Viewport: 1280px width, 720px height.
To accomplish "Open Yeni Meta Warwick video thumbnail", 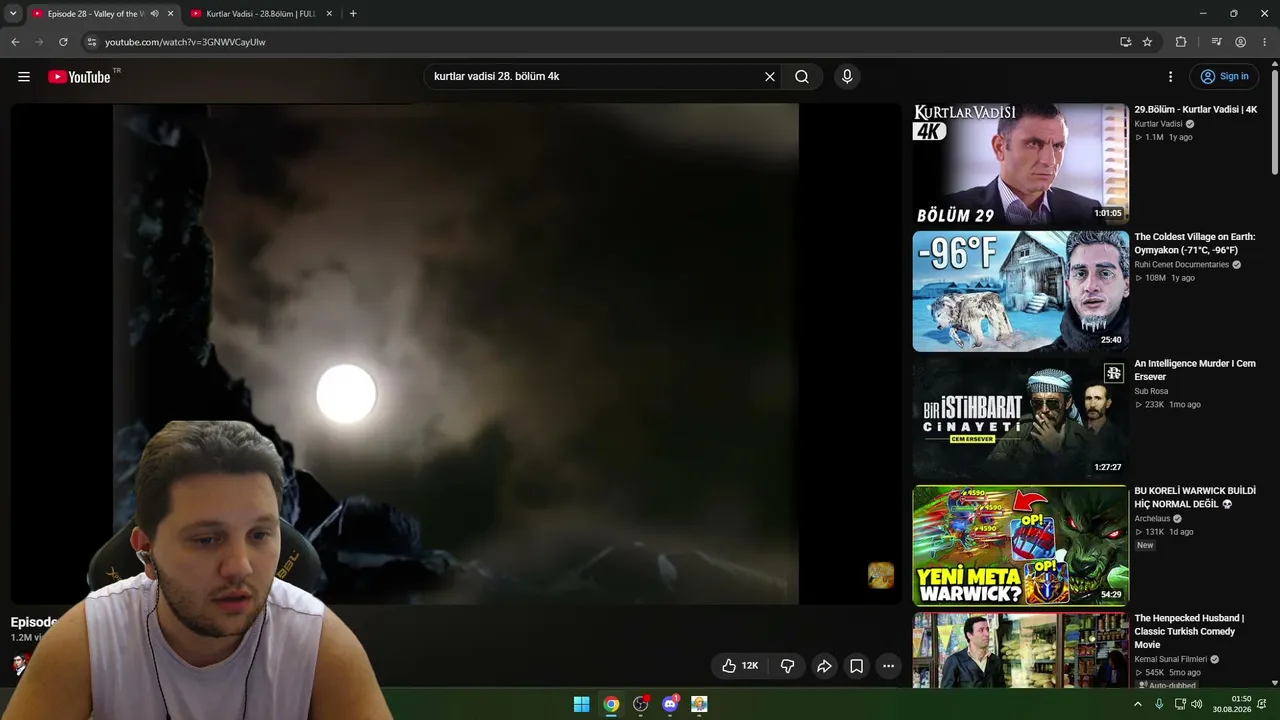I will pyautogui.click(x=1021, y=546).
